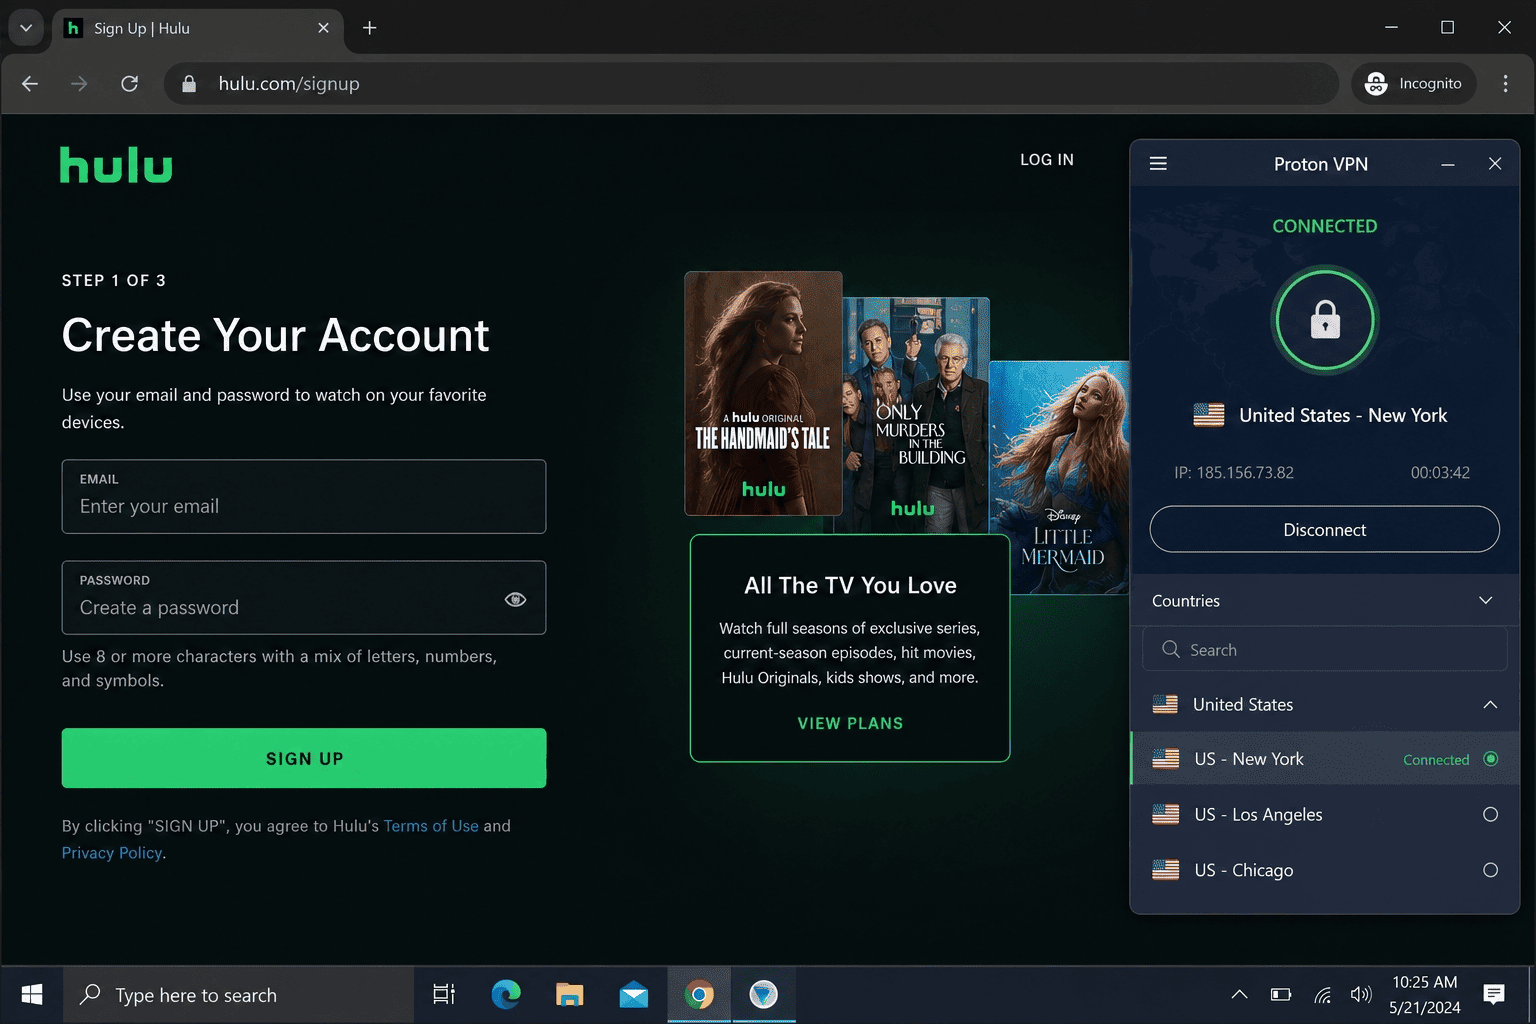The width and height of the screenshot is (1536, 1024).
Task: Select the US - Los Angeles radio button
Action: point(1490,814)
